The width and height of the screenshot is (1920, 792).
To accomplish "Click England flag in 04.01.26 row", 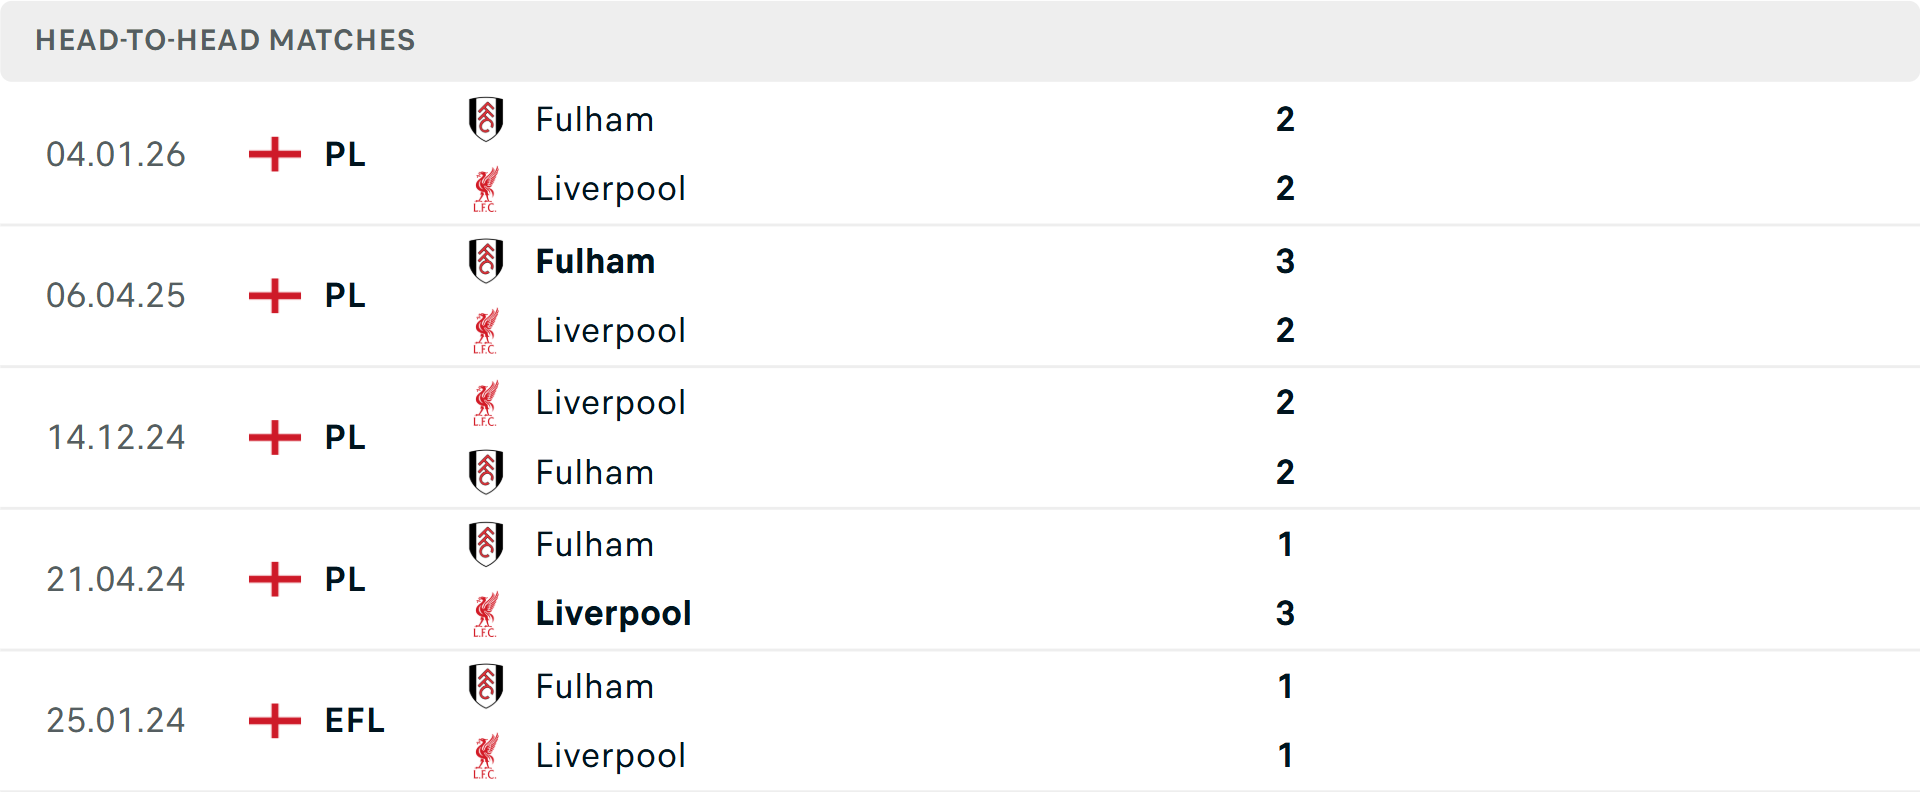I will pyautogui.click(x=275, y=154).
